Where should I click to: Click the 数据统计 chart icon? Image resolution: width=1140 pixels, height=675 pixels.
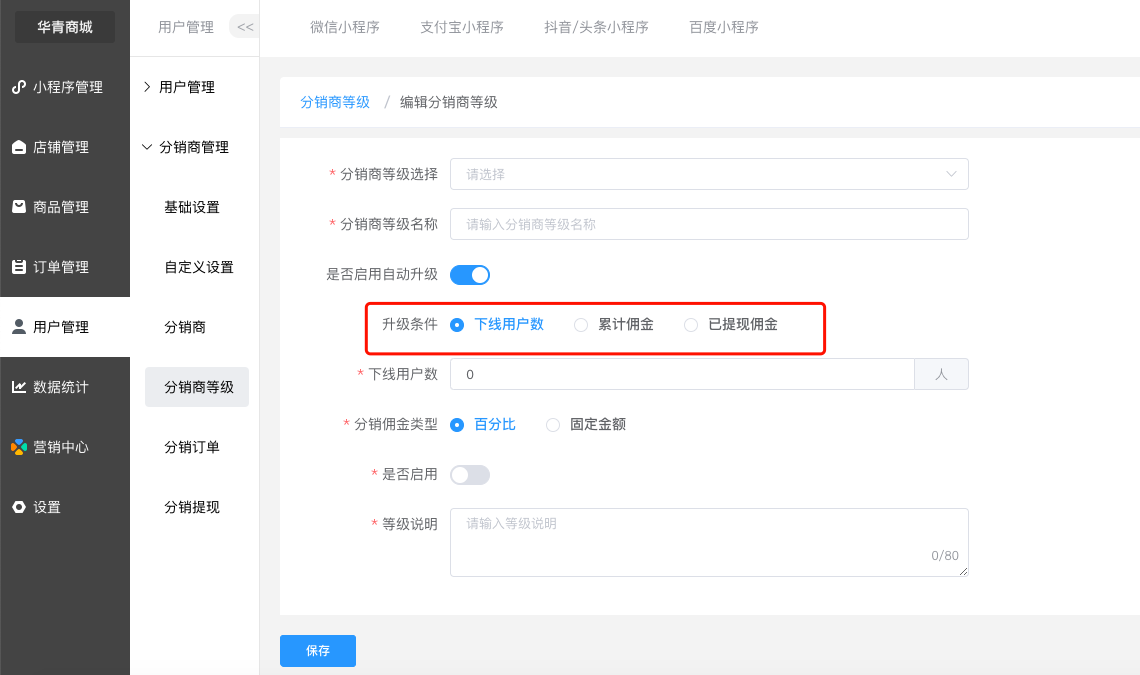point(18,387)
